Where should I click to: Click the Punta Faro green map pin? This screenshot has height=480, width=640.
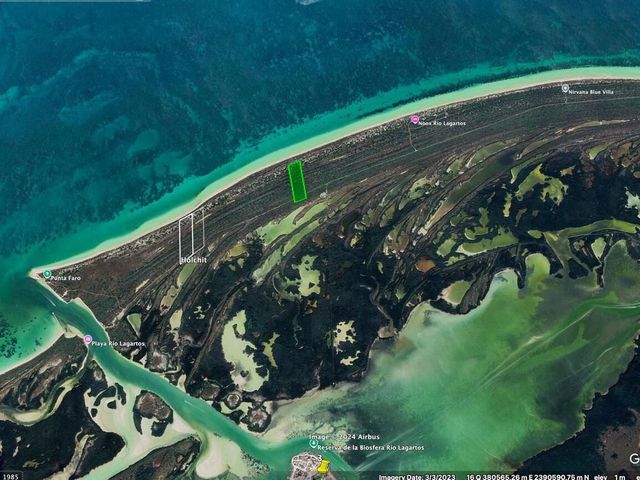point(47,274)
